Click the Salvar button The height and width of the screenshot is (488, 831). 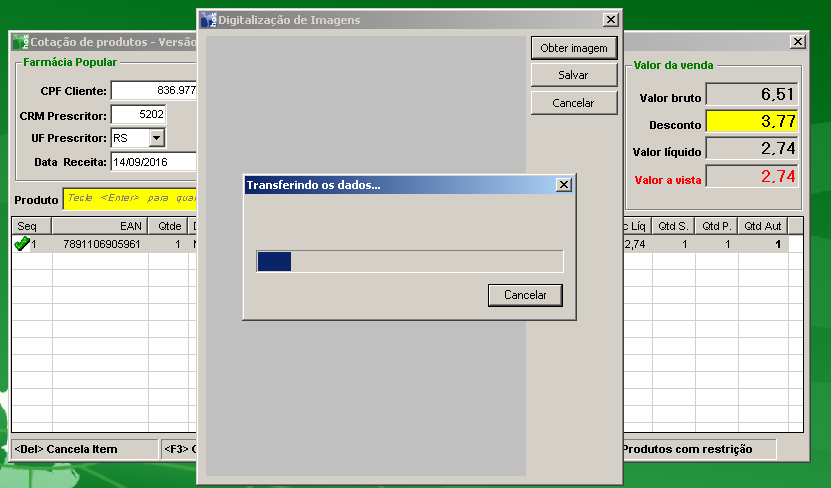[573, 75]
